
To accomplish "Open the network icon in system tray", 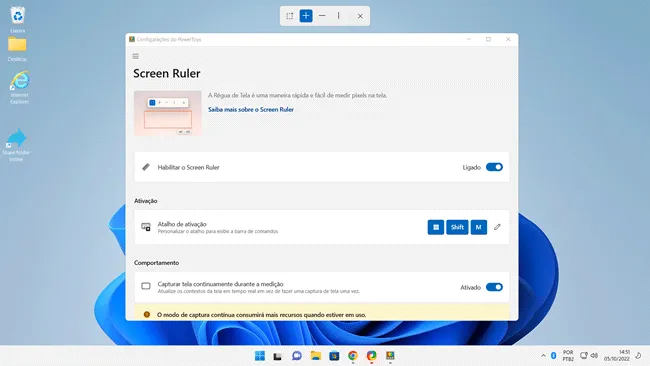I will click(x=584, y=356).
